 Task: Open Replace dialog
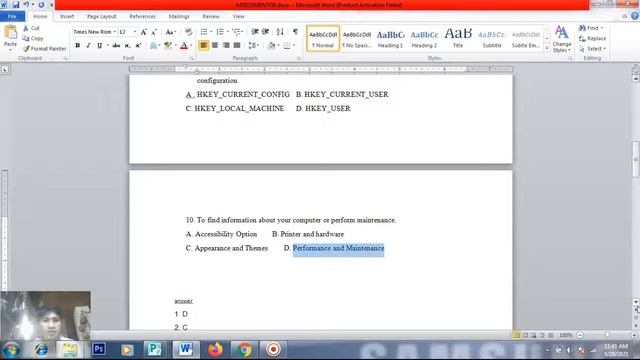click(592, 38)
